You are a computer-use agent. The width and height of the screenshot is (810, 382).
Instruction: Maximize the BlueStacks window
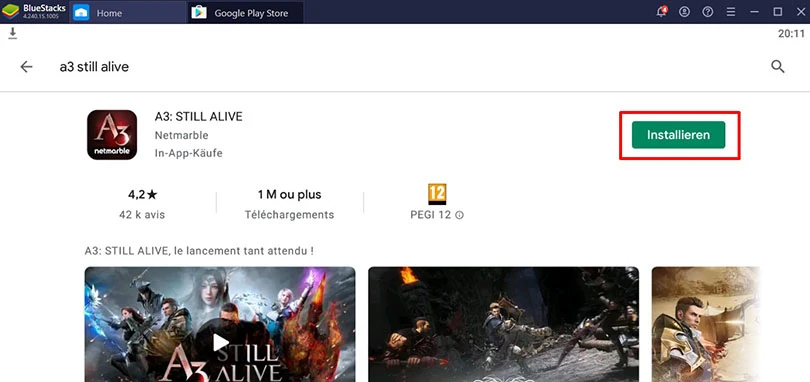[777, 11]
